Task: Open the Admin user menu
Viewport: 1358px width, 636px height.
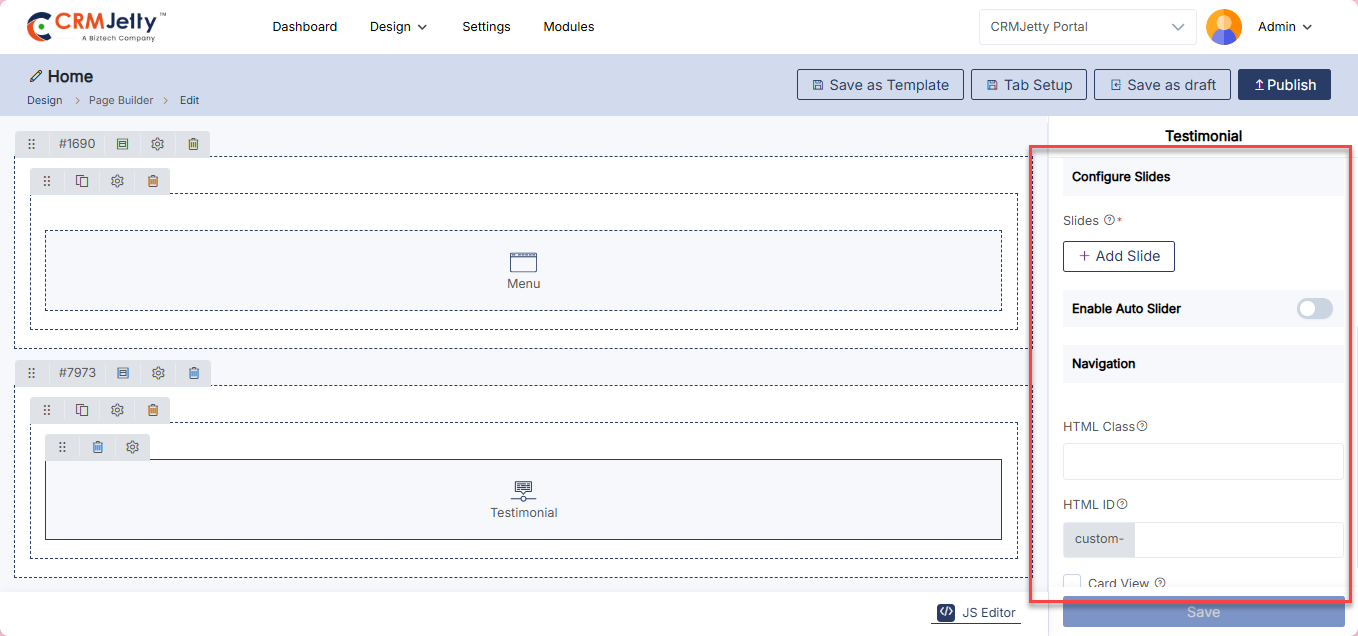Action: (x=1284, y=27)
